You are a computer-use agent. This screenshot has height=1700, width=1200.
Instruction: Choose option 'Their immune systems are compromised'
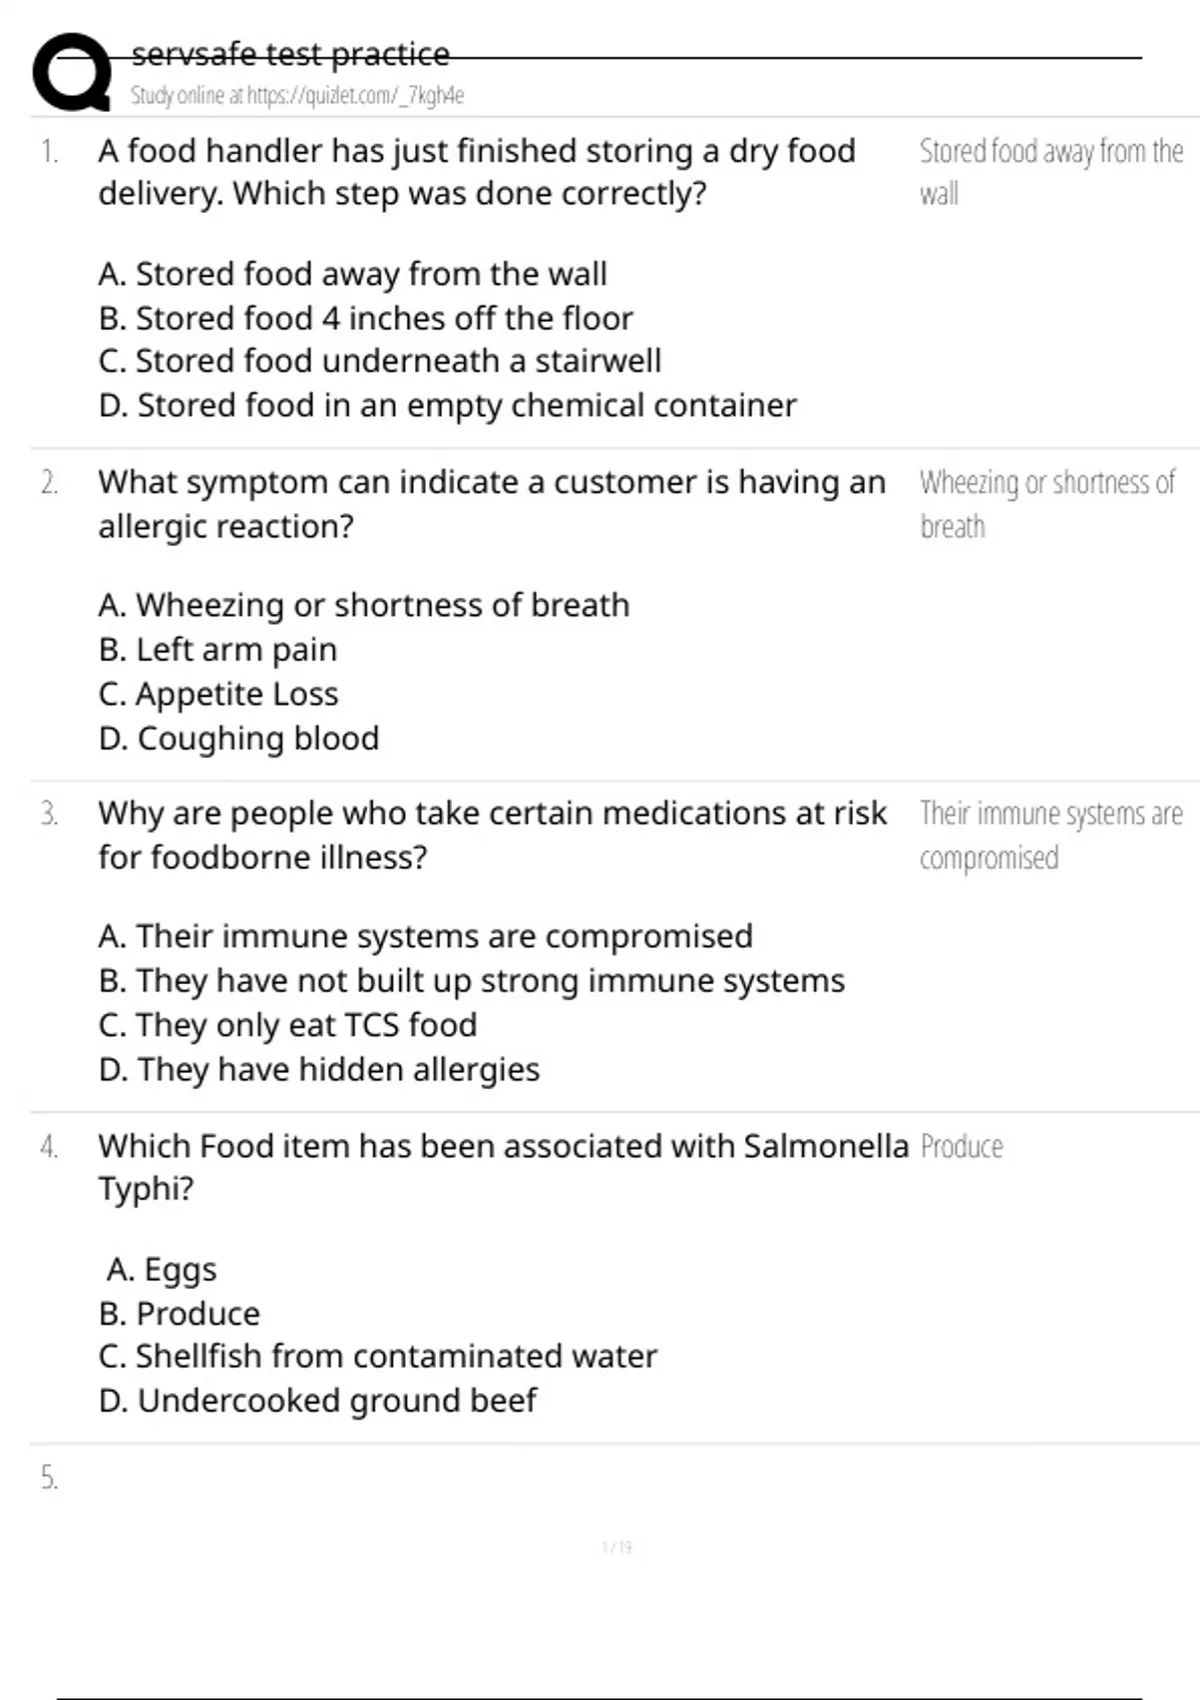425,936
